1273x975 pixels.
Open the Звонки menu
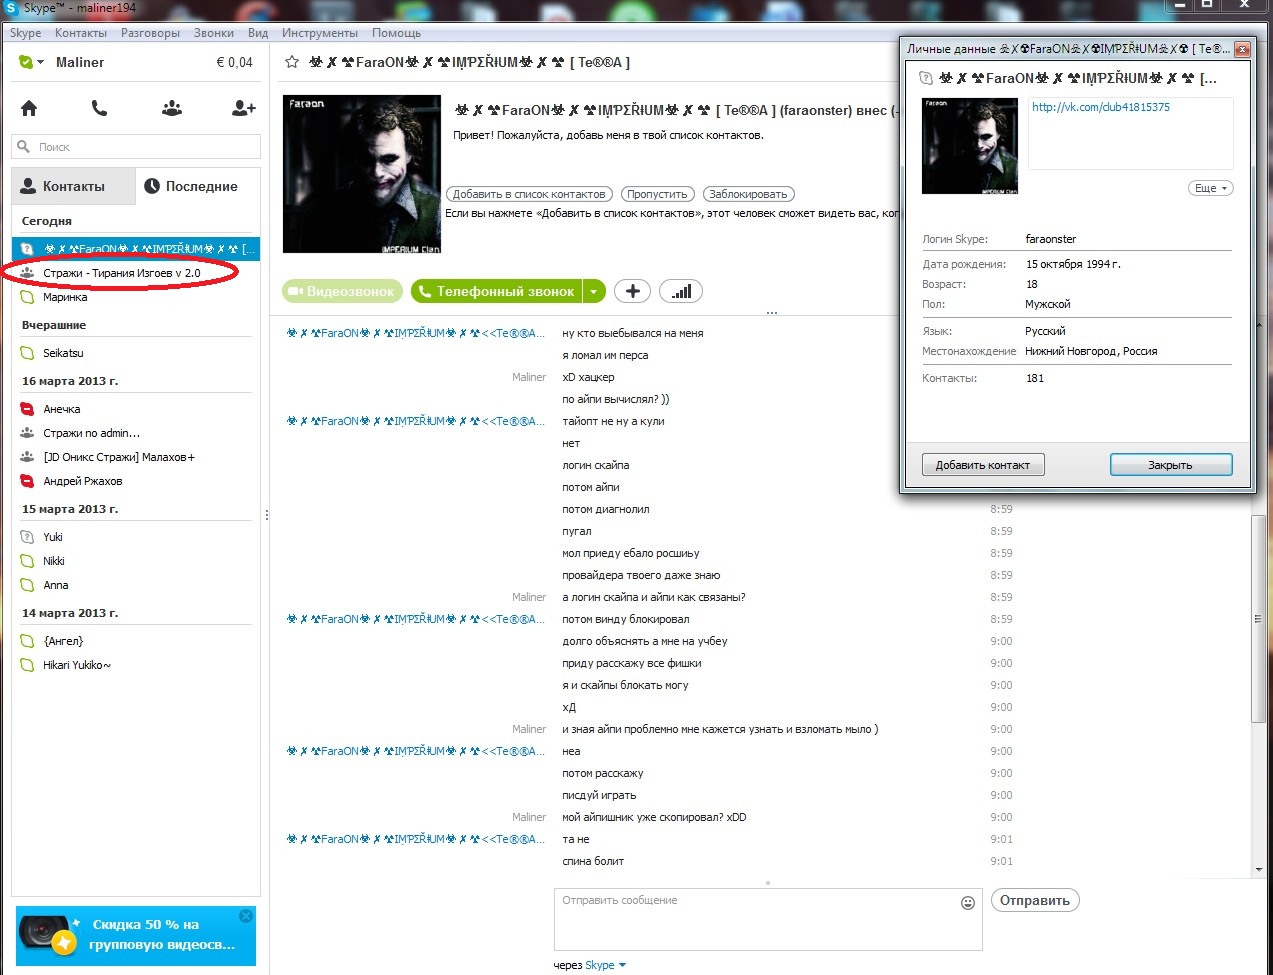point(214,33)
